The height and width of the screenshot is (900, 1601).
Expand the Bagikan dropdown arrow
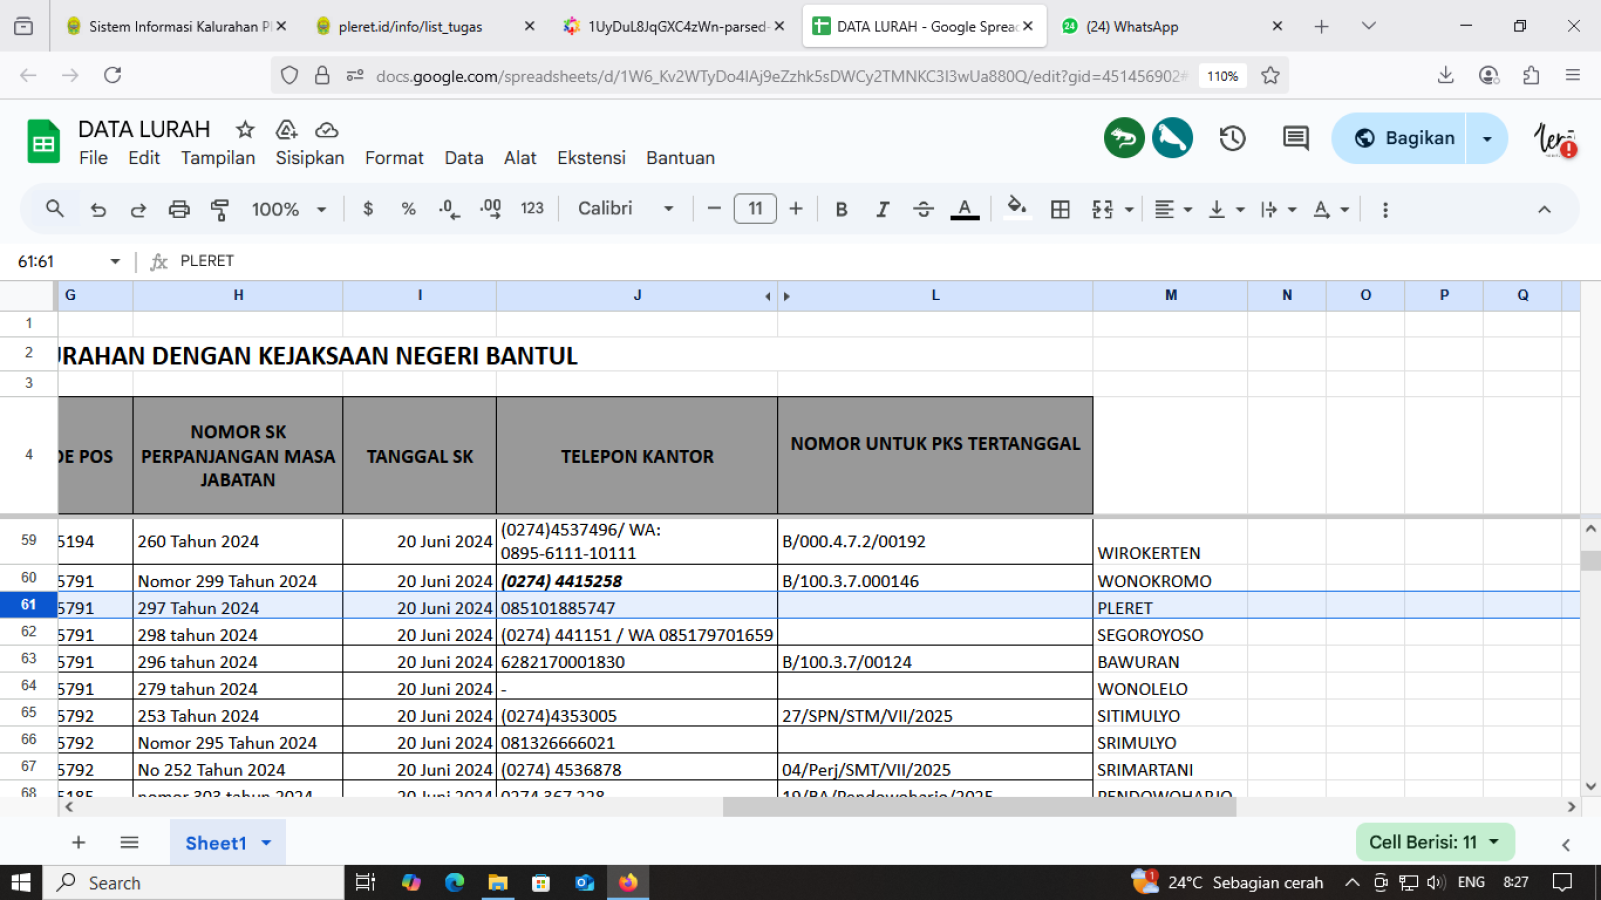(x=1487, y=138)
